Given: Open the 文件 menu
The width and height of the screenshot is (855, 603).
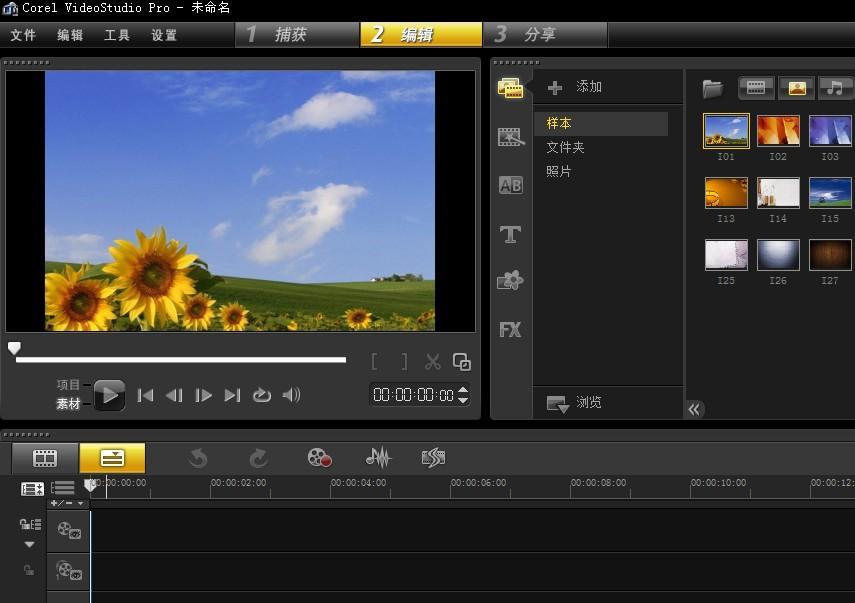Looking at the screenshot, I should pyautogui.click(x=22, y=35).
